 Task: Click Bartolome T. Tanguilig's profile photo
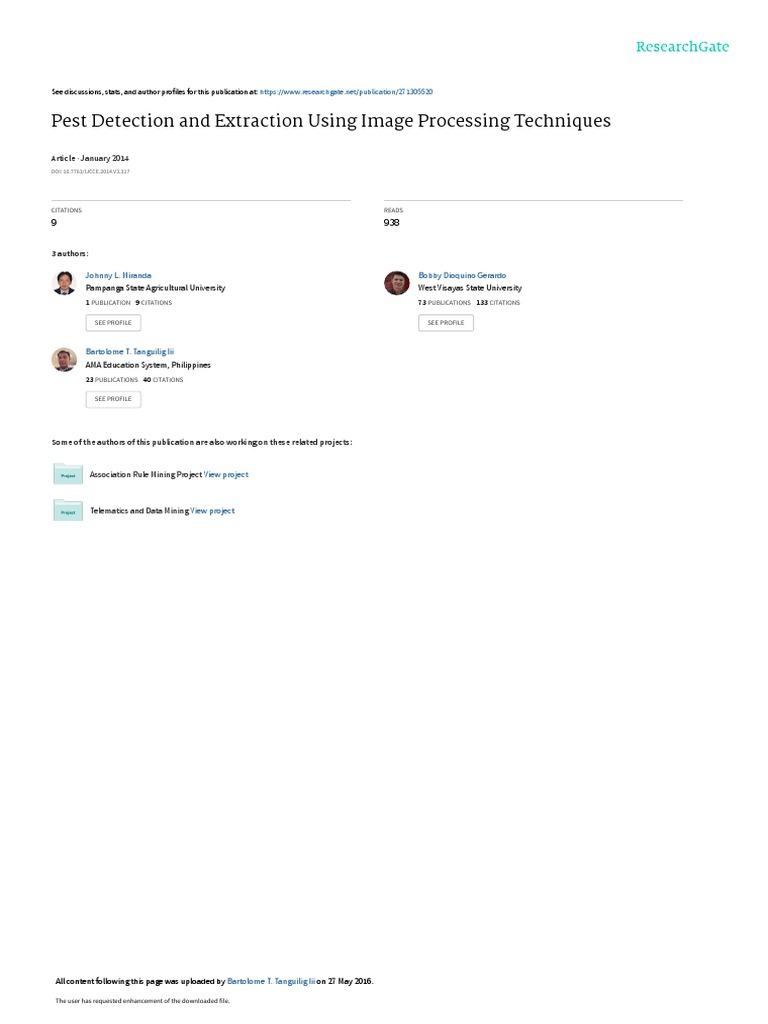pyautogui.click(x=64, y=359)
